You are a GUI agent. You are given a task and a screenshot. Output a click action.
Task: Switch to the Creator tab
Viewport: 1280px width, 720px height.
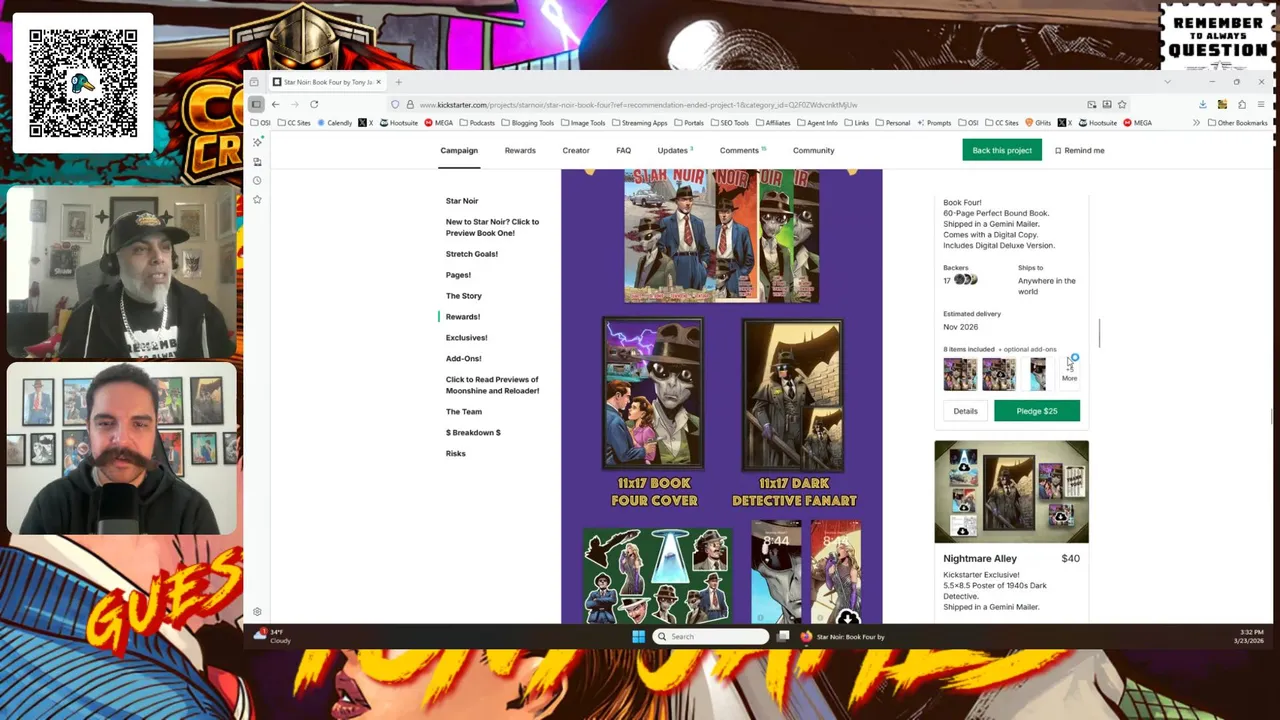point(576,150)
